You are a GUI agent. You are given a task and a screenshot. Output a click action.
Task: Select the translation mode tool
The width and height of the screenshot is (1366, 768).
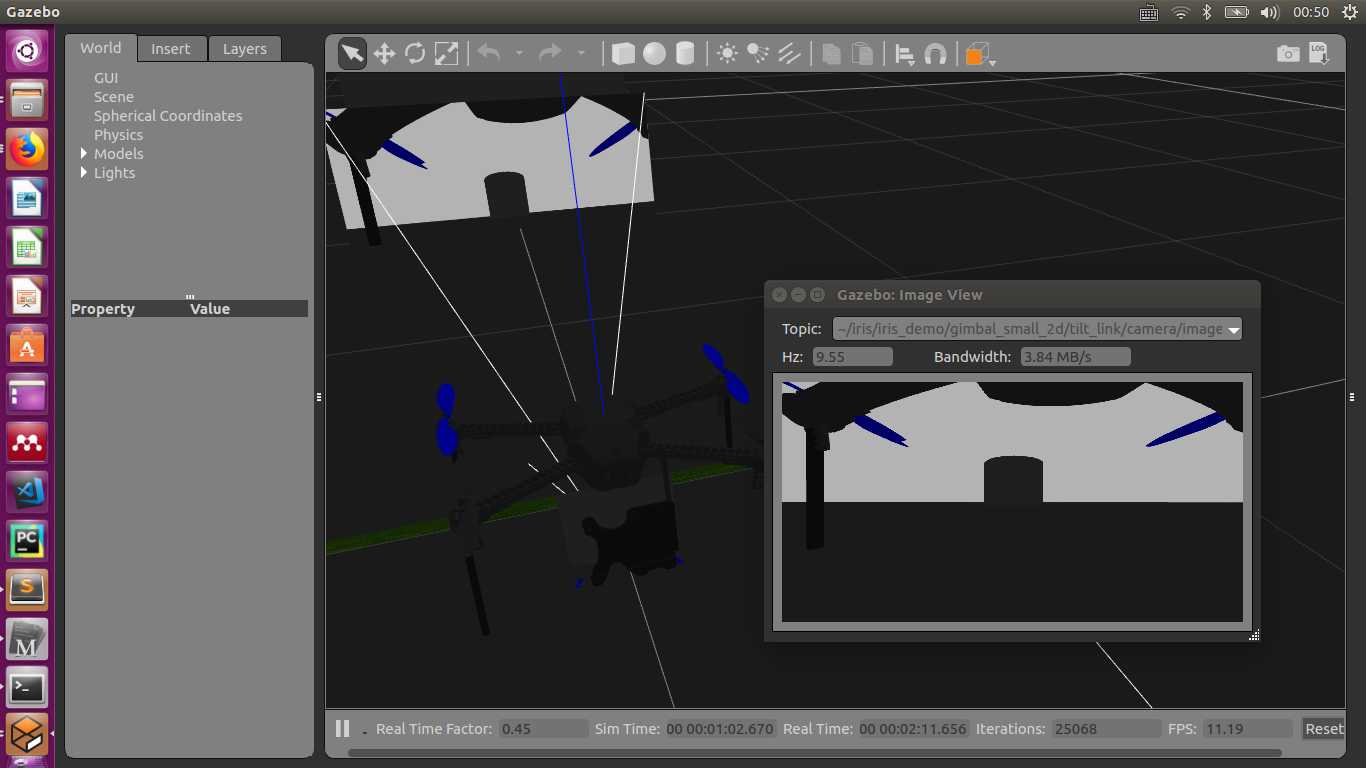[384, 54]
